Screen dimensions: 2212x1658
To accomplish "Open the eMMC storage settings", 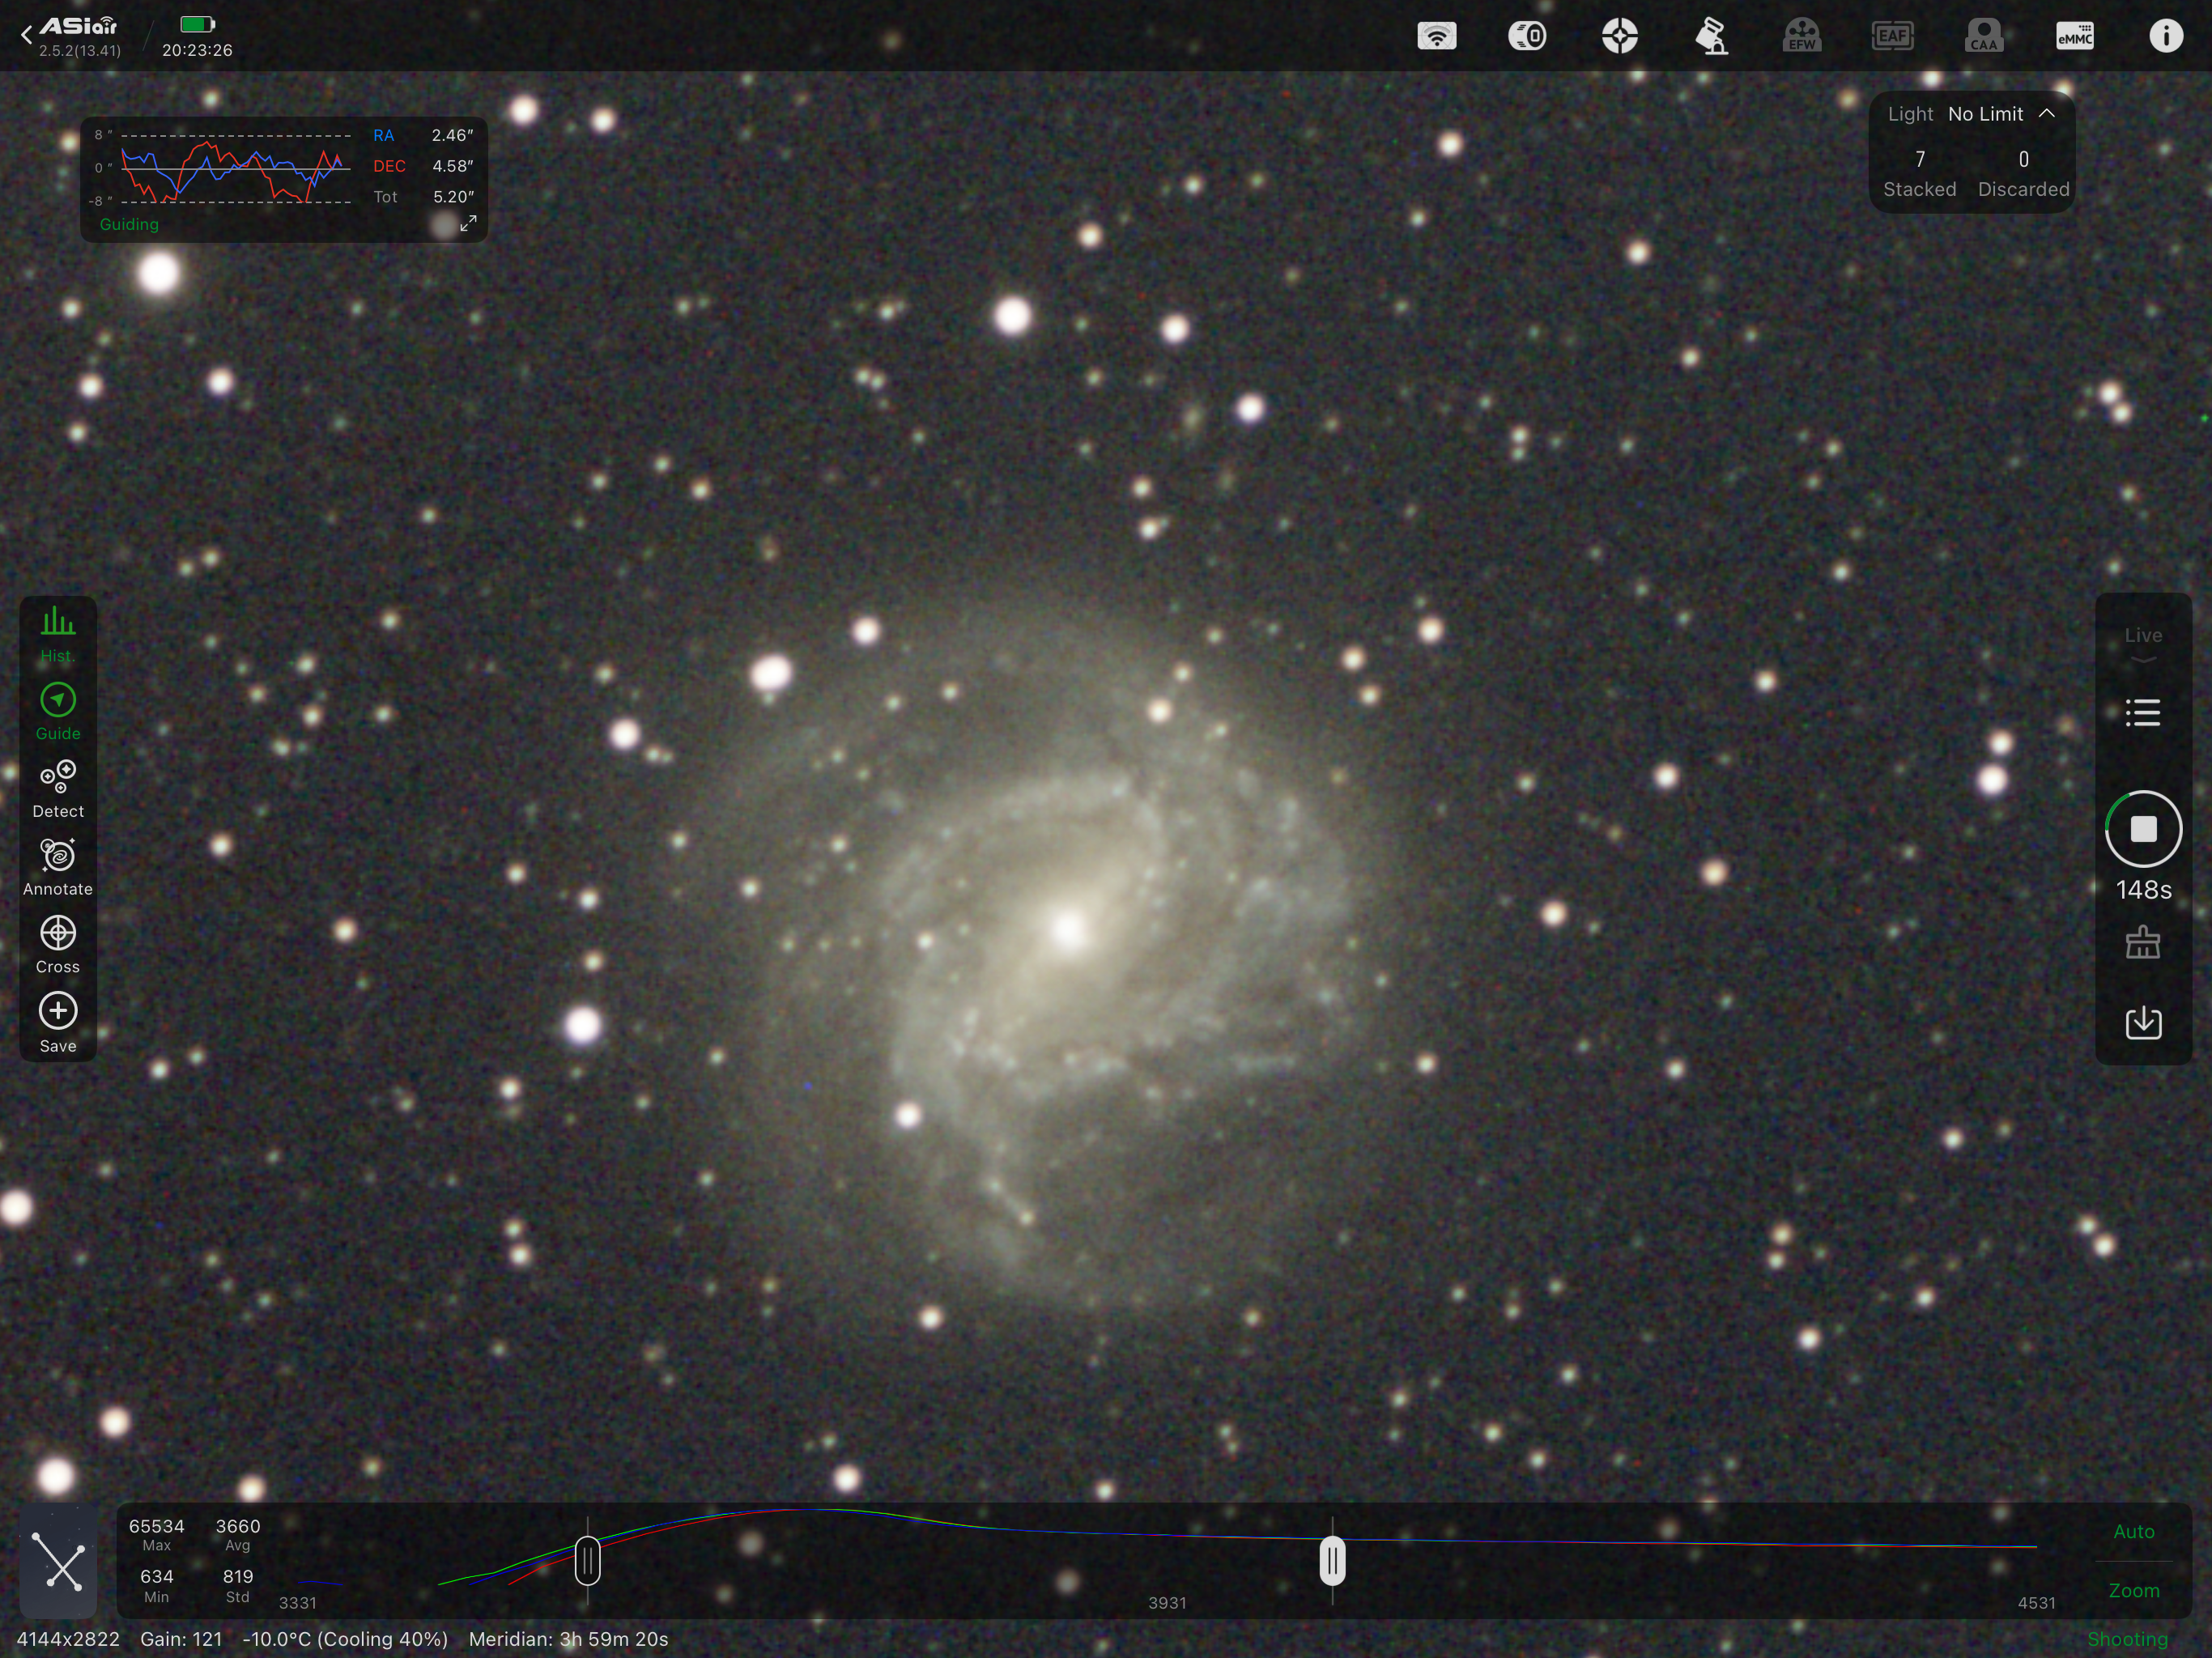I will 2074,37.
